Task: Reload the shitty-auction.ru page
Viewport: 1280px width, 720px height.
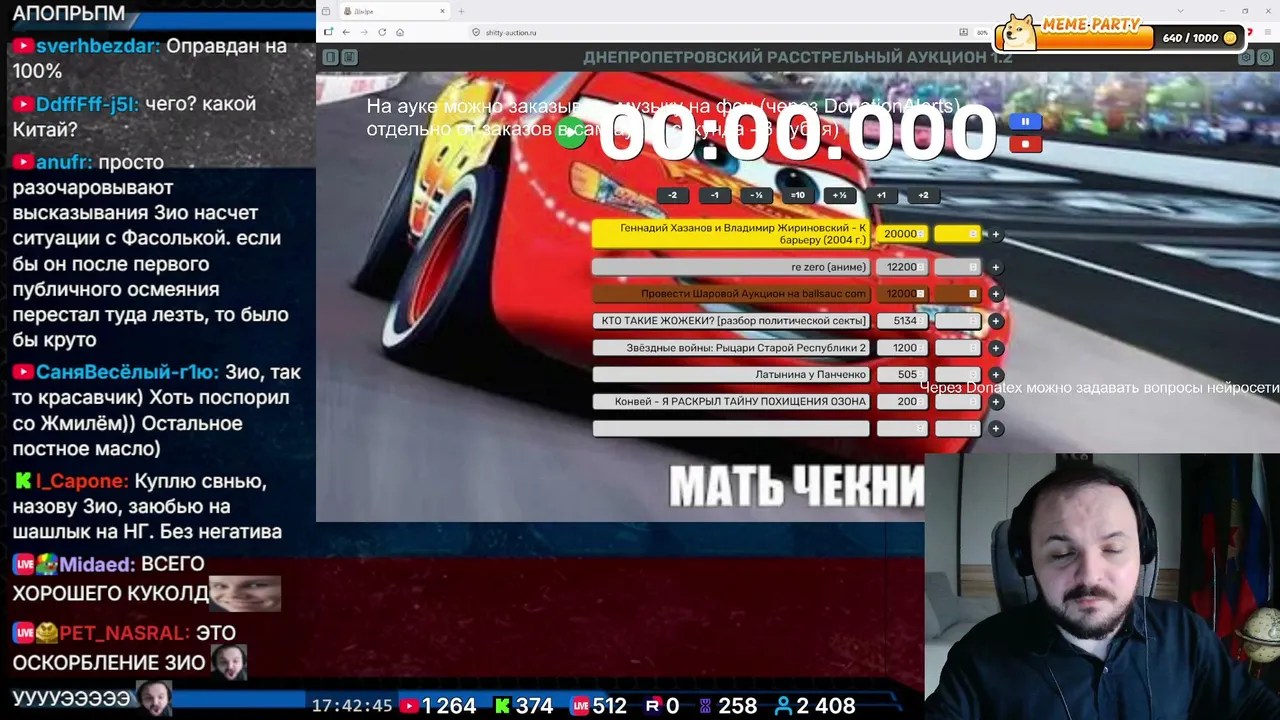Action: pyautogui.click(x=382, y=32)
